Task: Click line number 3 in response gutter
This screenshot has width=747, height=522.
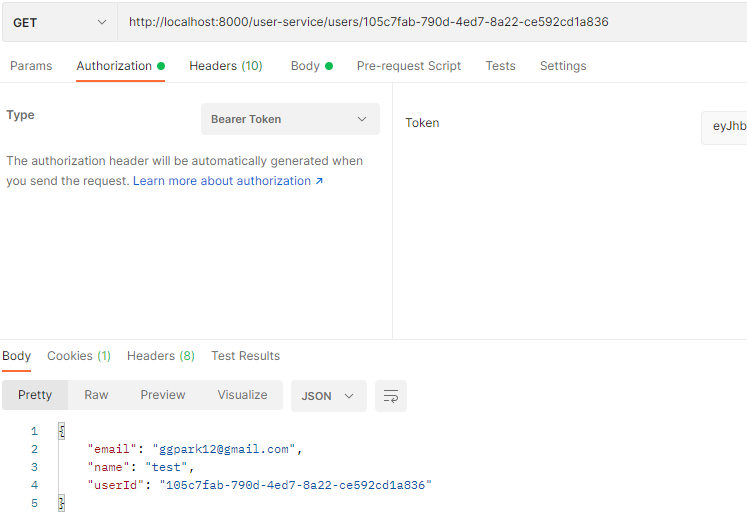Action: [34, 467]
